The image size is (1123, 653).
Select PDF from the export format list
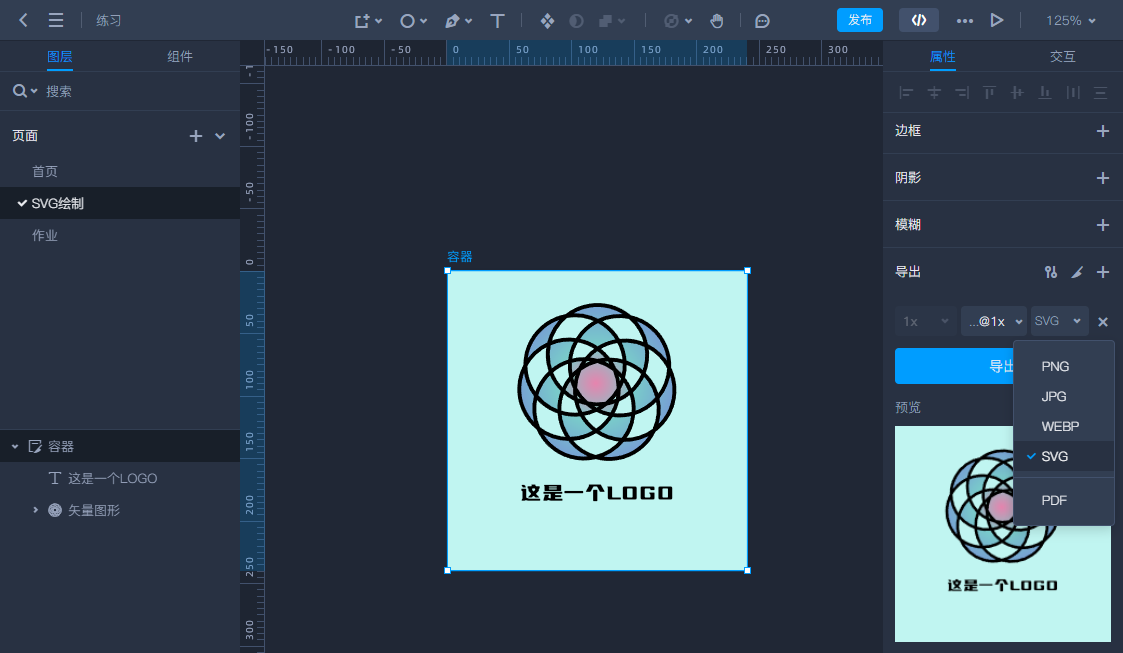pos(1054,500)
